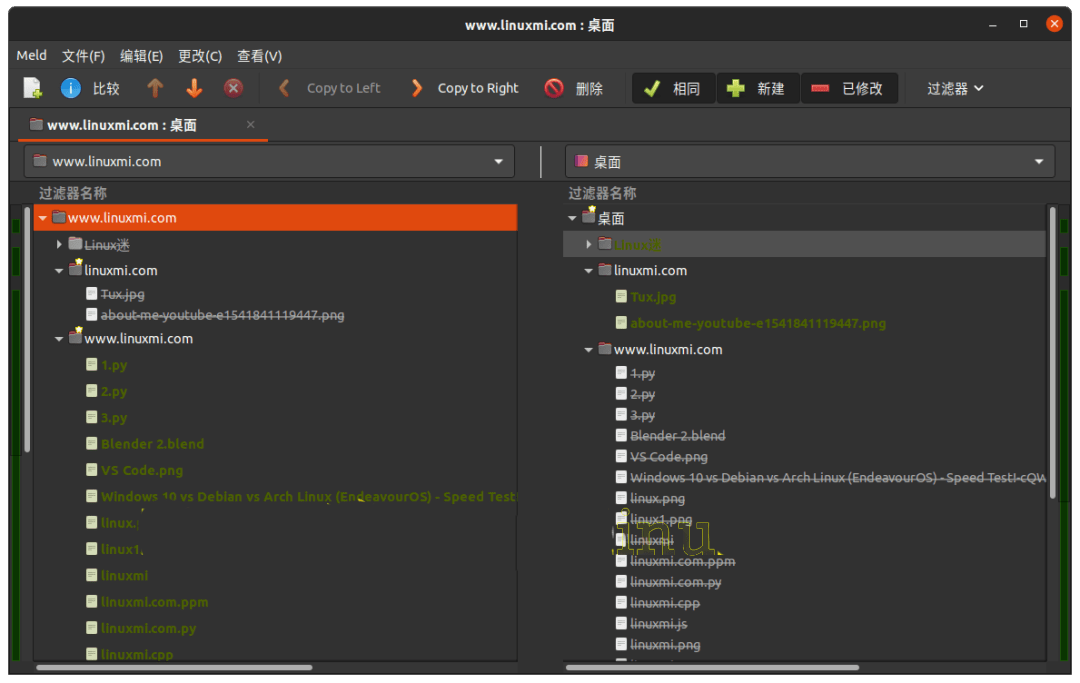Go to previous change with up arrow
Screen dimensions: 1080x683
pos(155,88)
